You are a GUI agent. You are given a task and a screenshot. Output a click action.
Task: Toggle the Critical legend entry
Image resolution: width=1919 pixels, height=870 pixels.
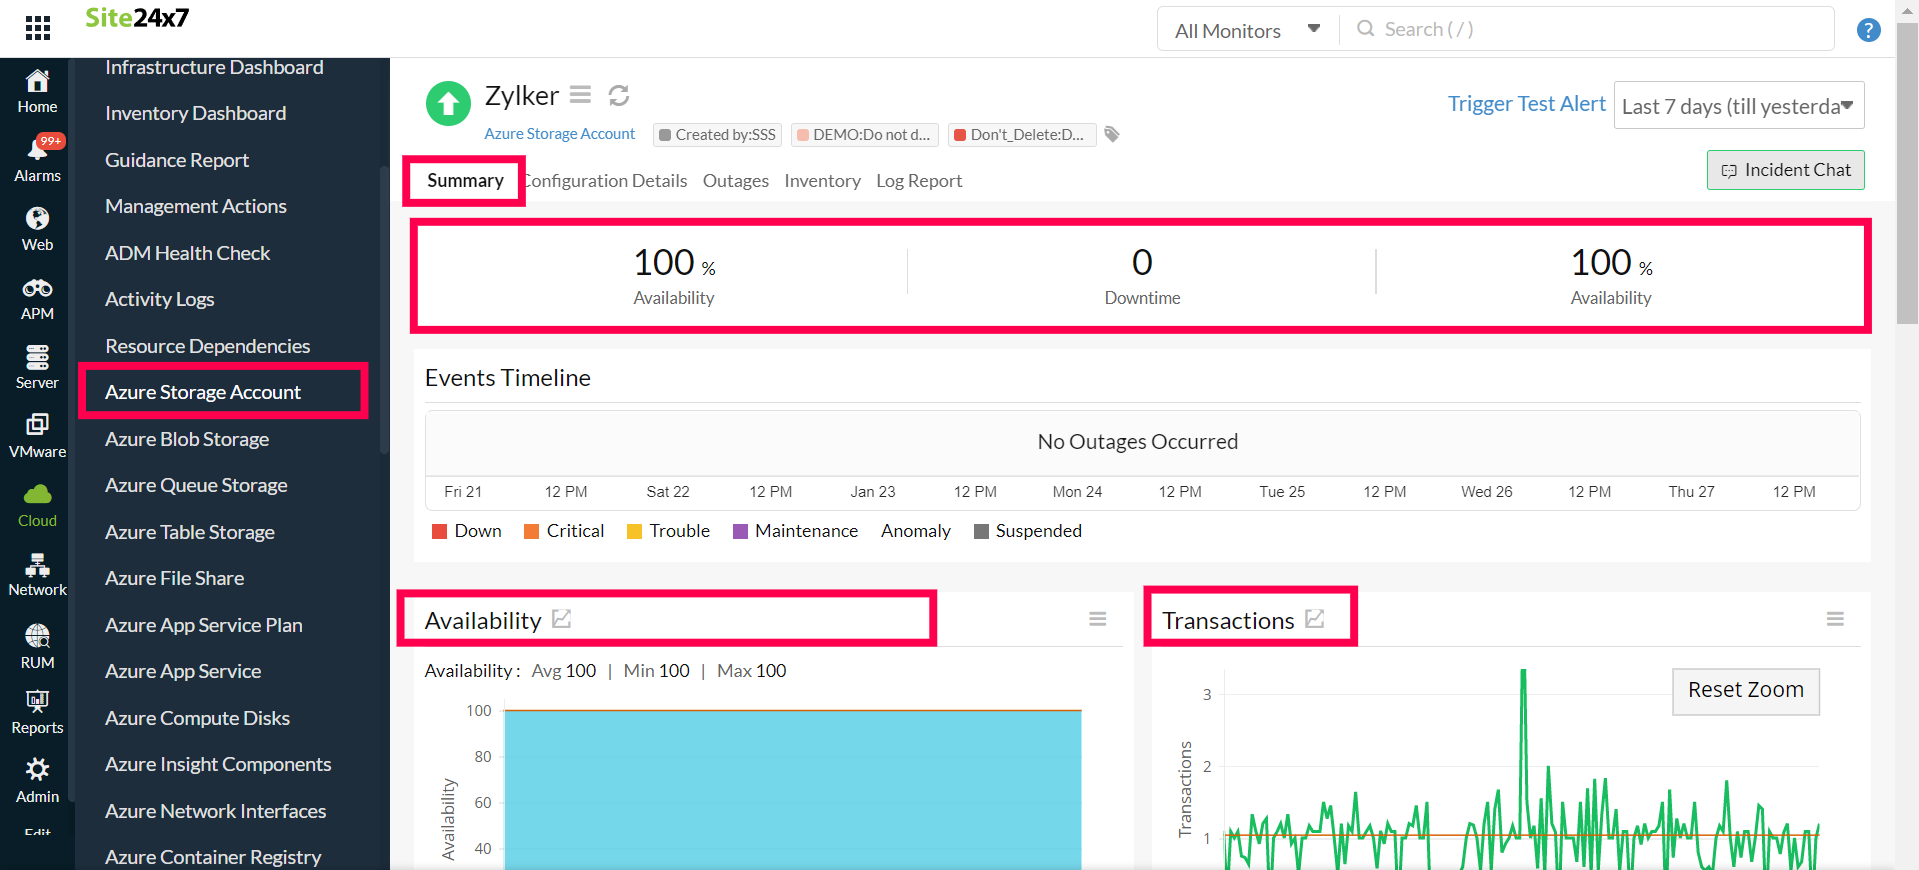click(564, 531)
